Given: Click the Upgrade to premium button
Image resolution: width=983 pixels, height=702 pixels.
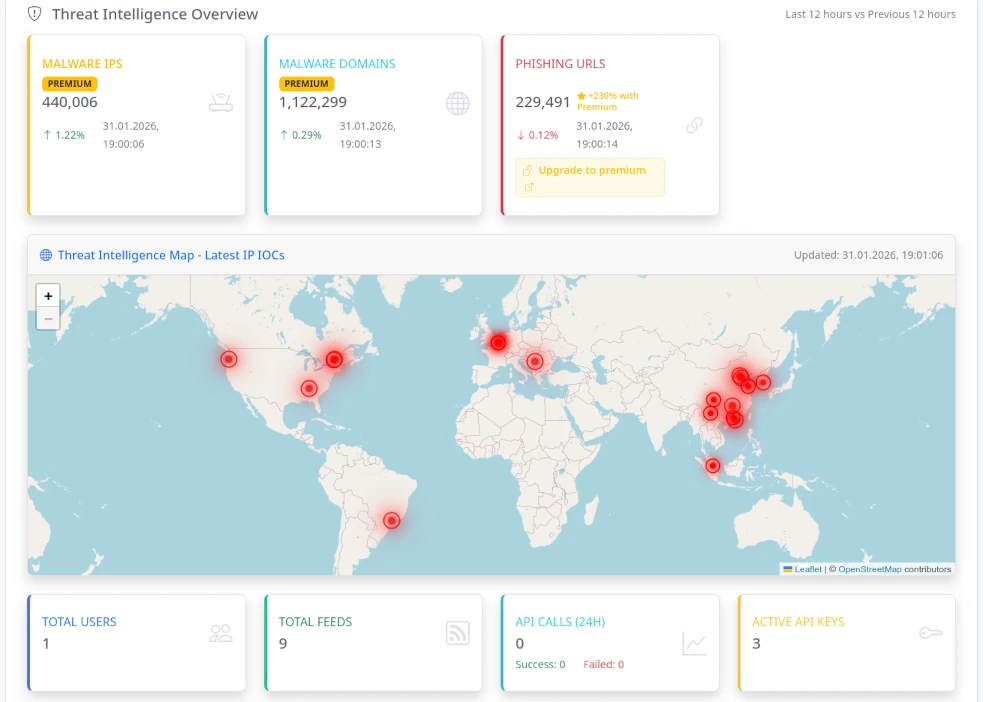Looking at the screenshot, I should [x=589, y=176].
